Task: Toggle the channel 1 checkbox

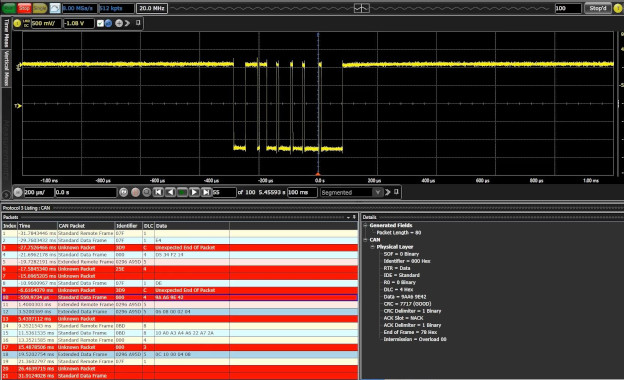Action: pyautogui.click(x=100, y=23)
